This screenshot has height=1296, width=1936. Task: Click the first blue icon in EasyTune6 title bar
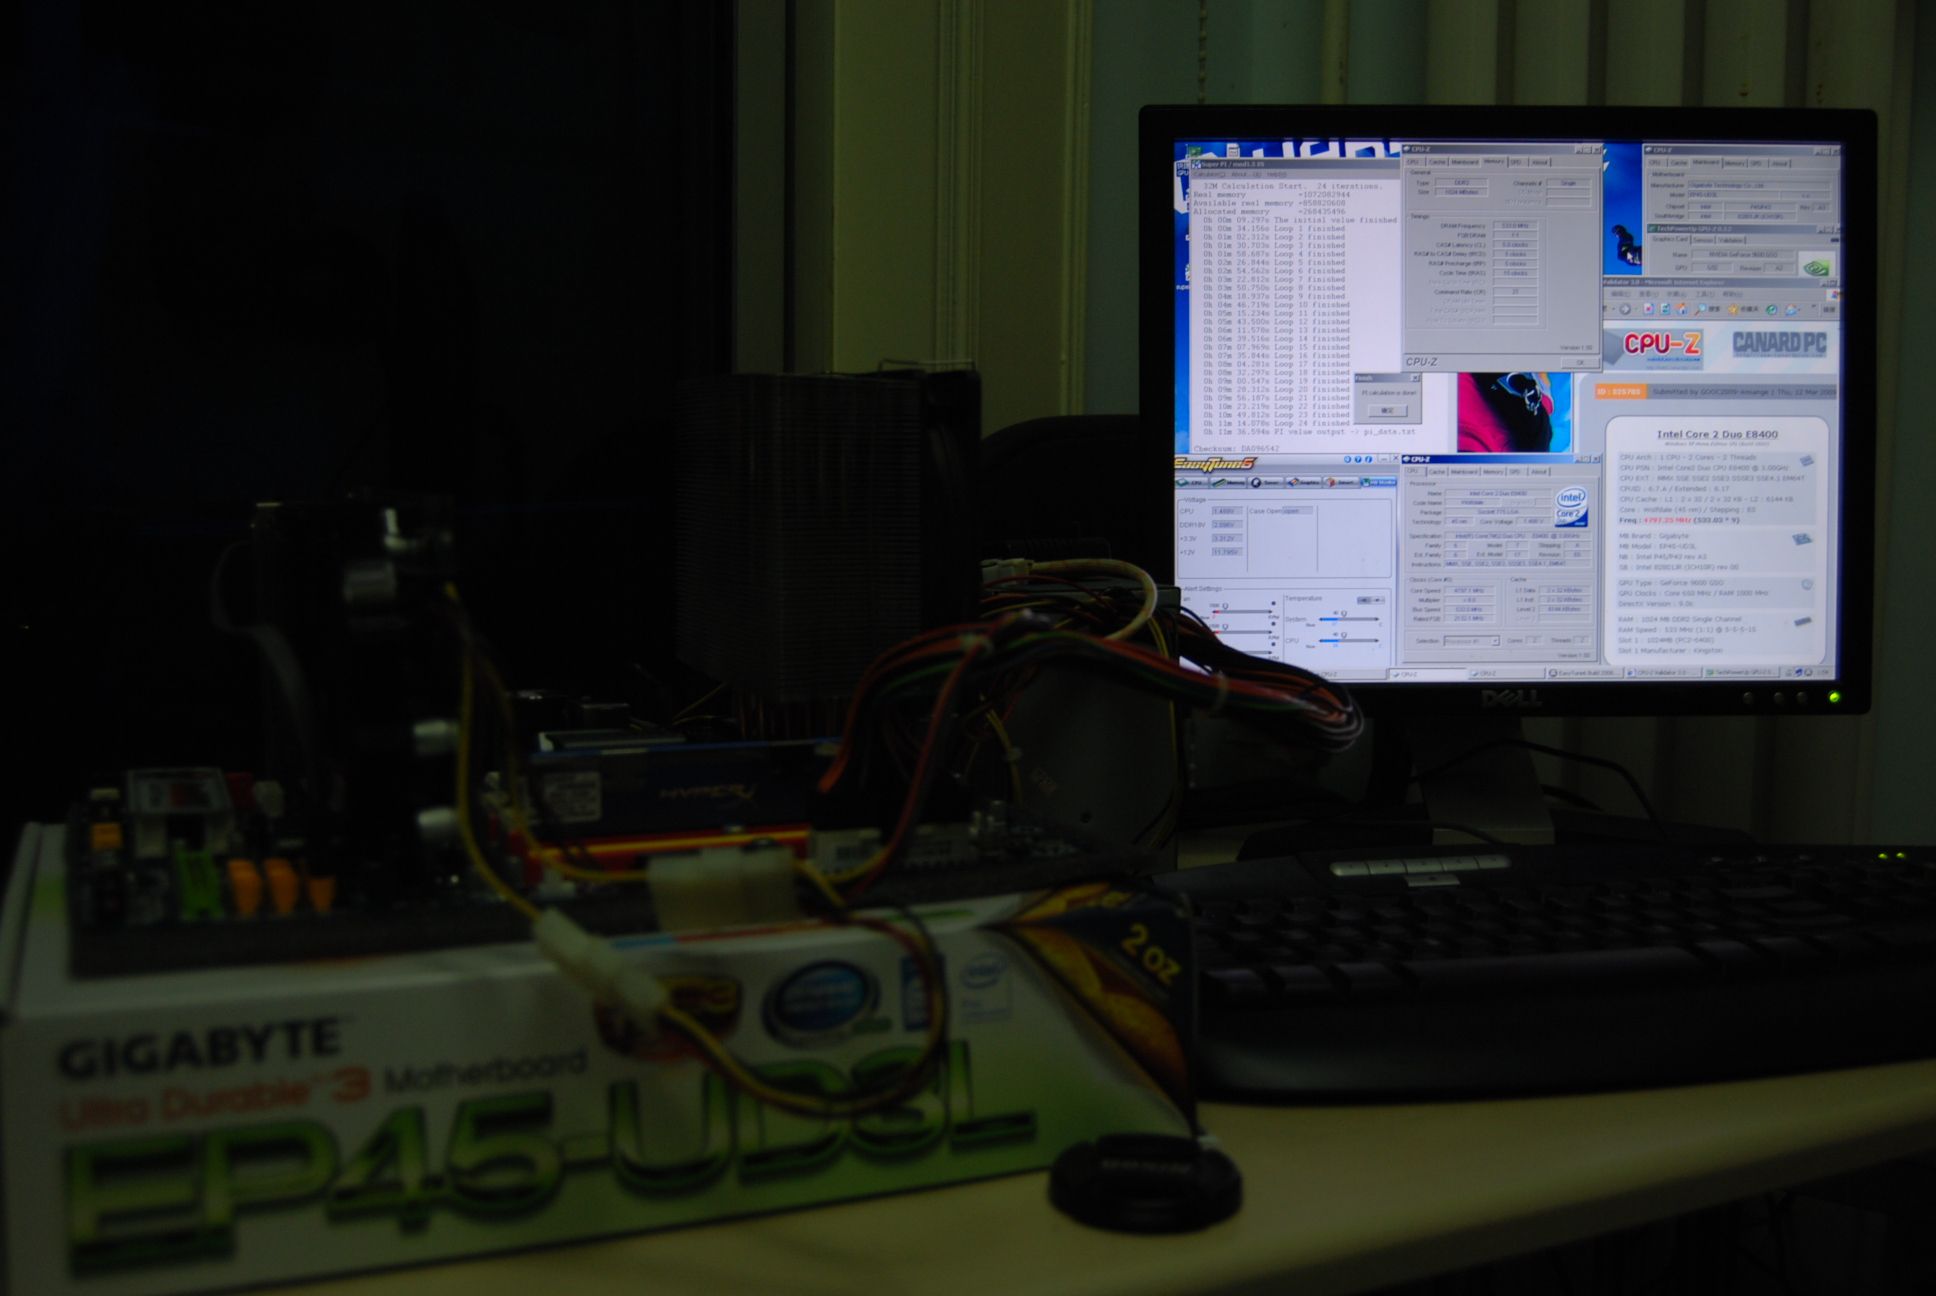click(x=1347, y=459)
